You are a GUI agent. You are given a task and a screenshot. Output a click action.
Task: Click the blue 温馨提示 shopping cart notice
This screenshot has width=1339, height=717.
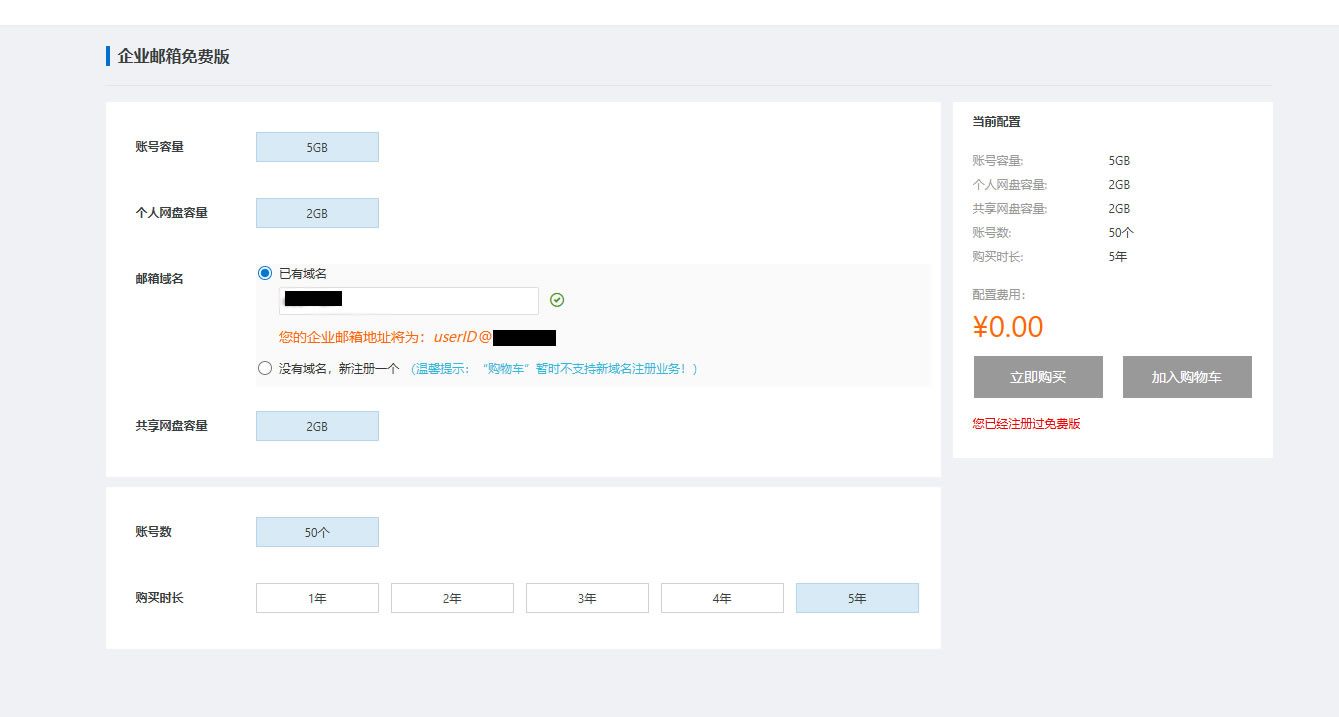pos(553,369)
